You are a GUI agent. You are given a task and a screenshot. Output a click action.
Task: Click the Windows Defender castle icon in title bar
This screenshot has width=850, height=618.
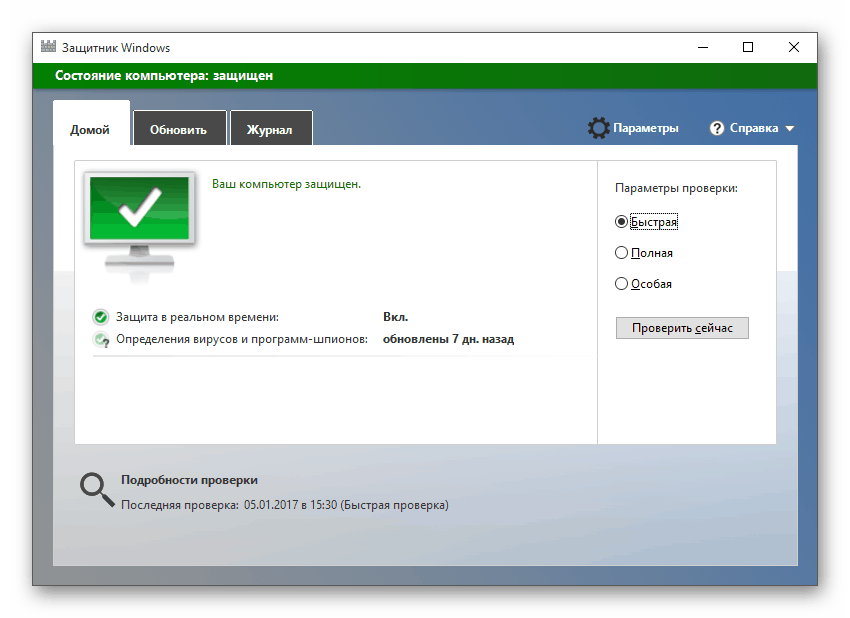(x=48, y=47)
